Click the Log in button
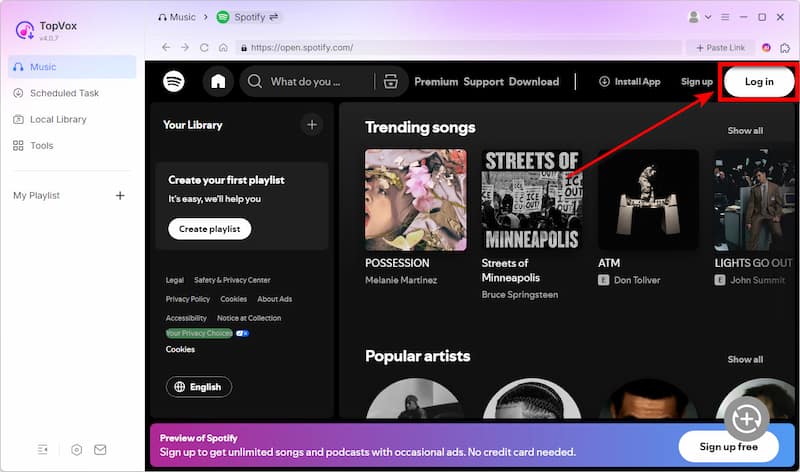This screenshot has height=472, width=800. 759,82
